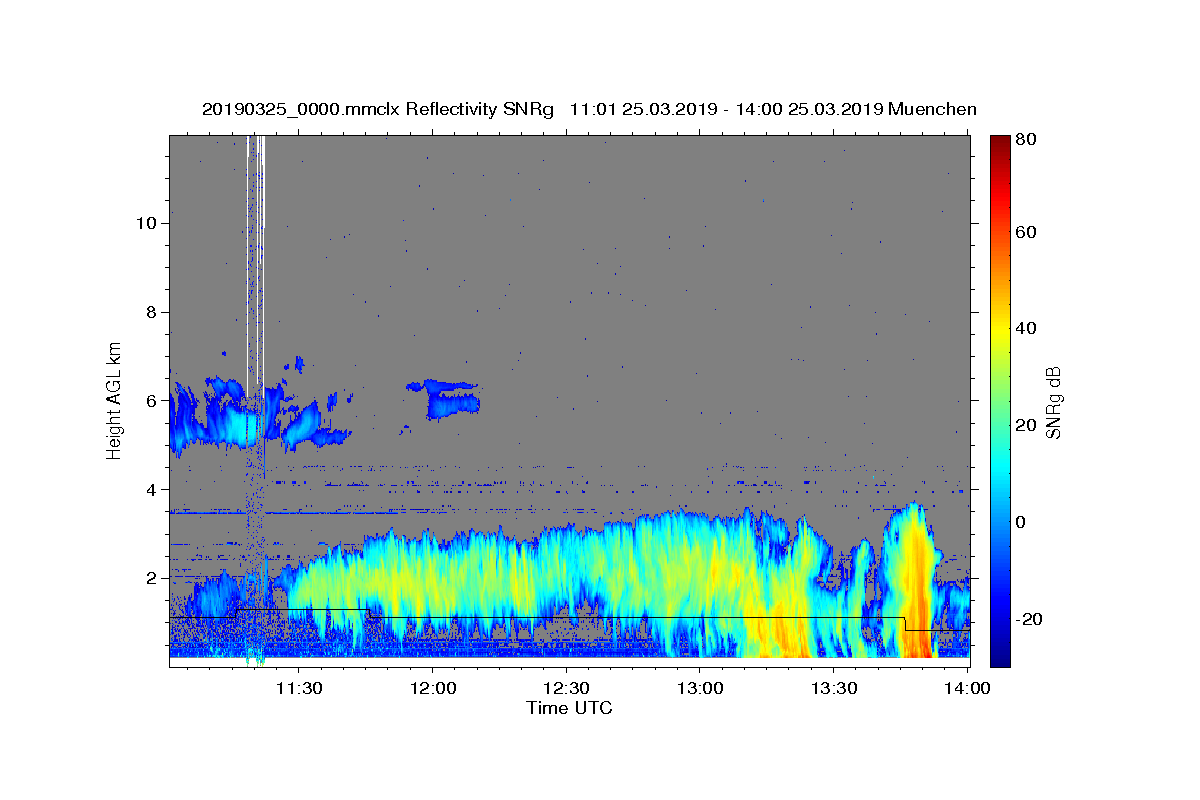Click the 13:30 time tick label
Viewport: 1200px width, 800px height.
[x=835, y=688]
